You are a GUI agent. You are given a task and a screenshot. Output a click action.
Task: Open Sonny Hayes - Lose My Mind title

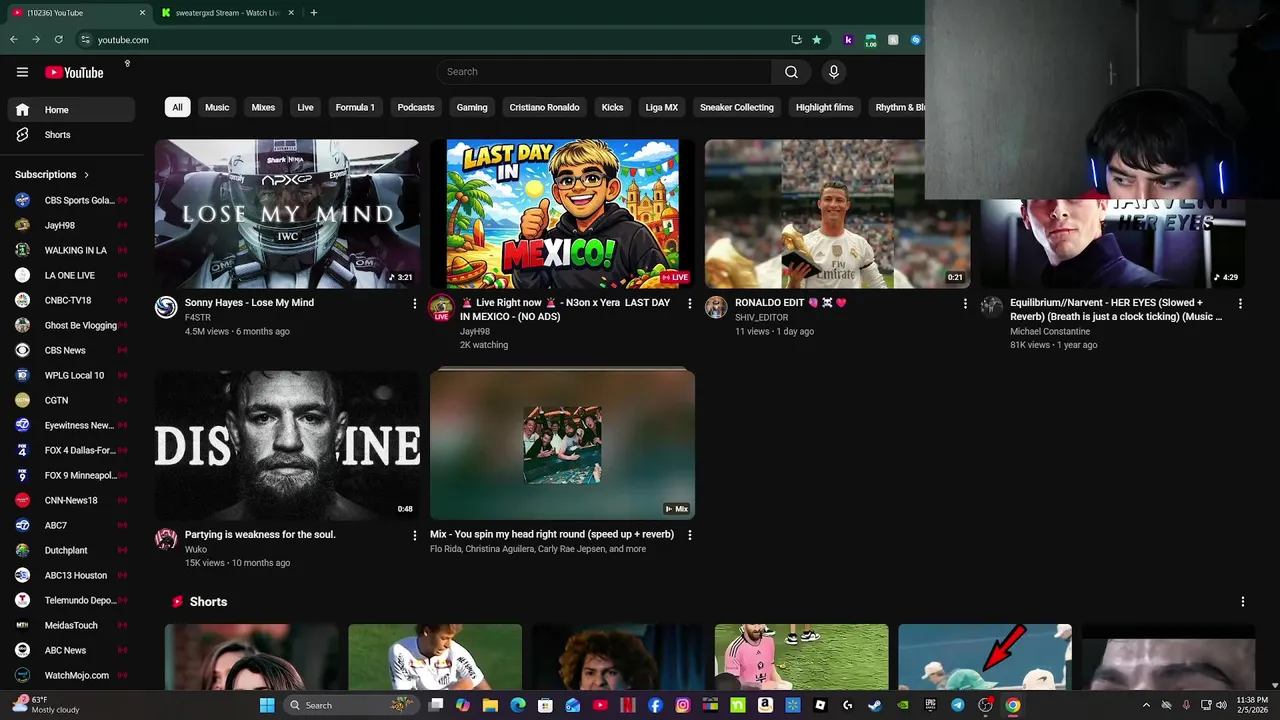[x=249, y=303]
